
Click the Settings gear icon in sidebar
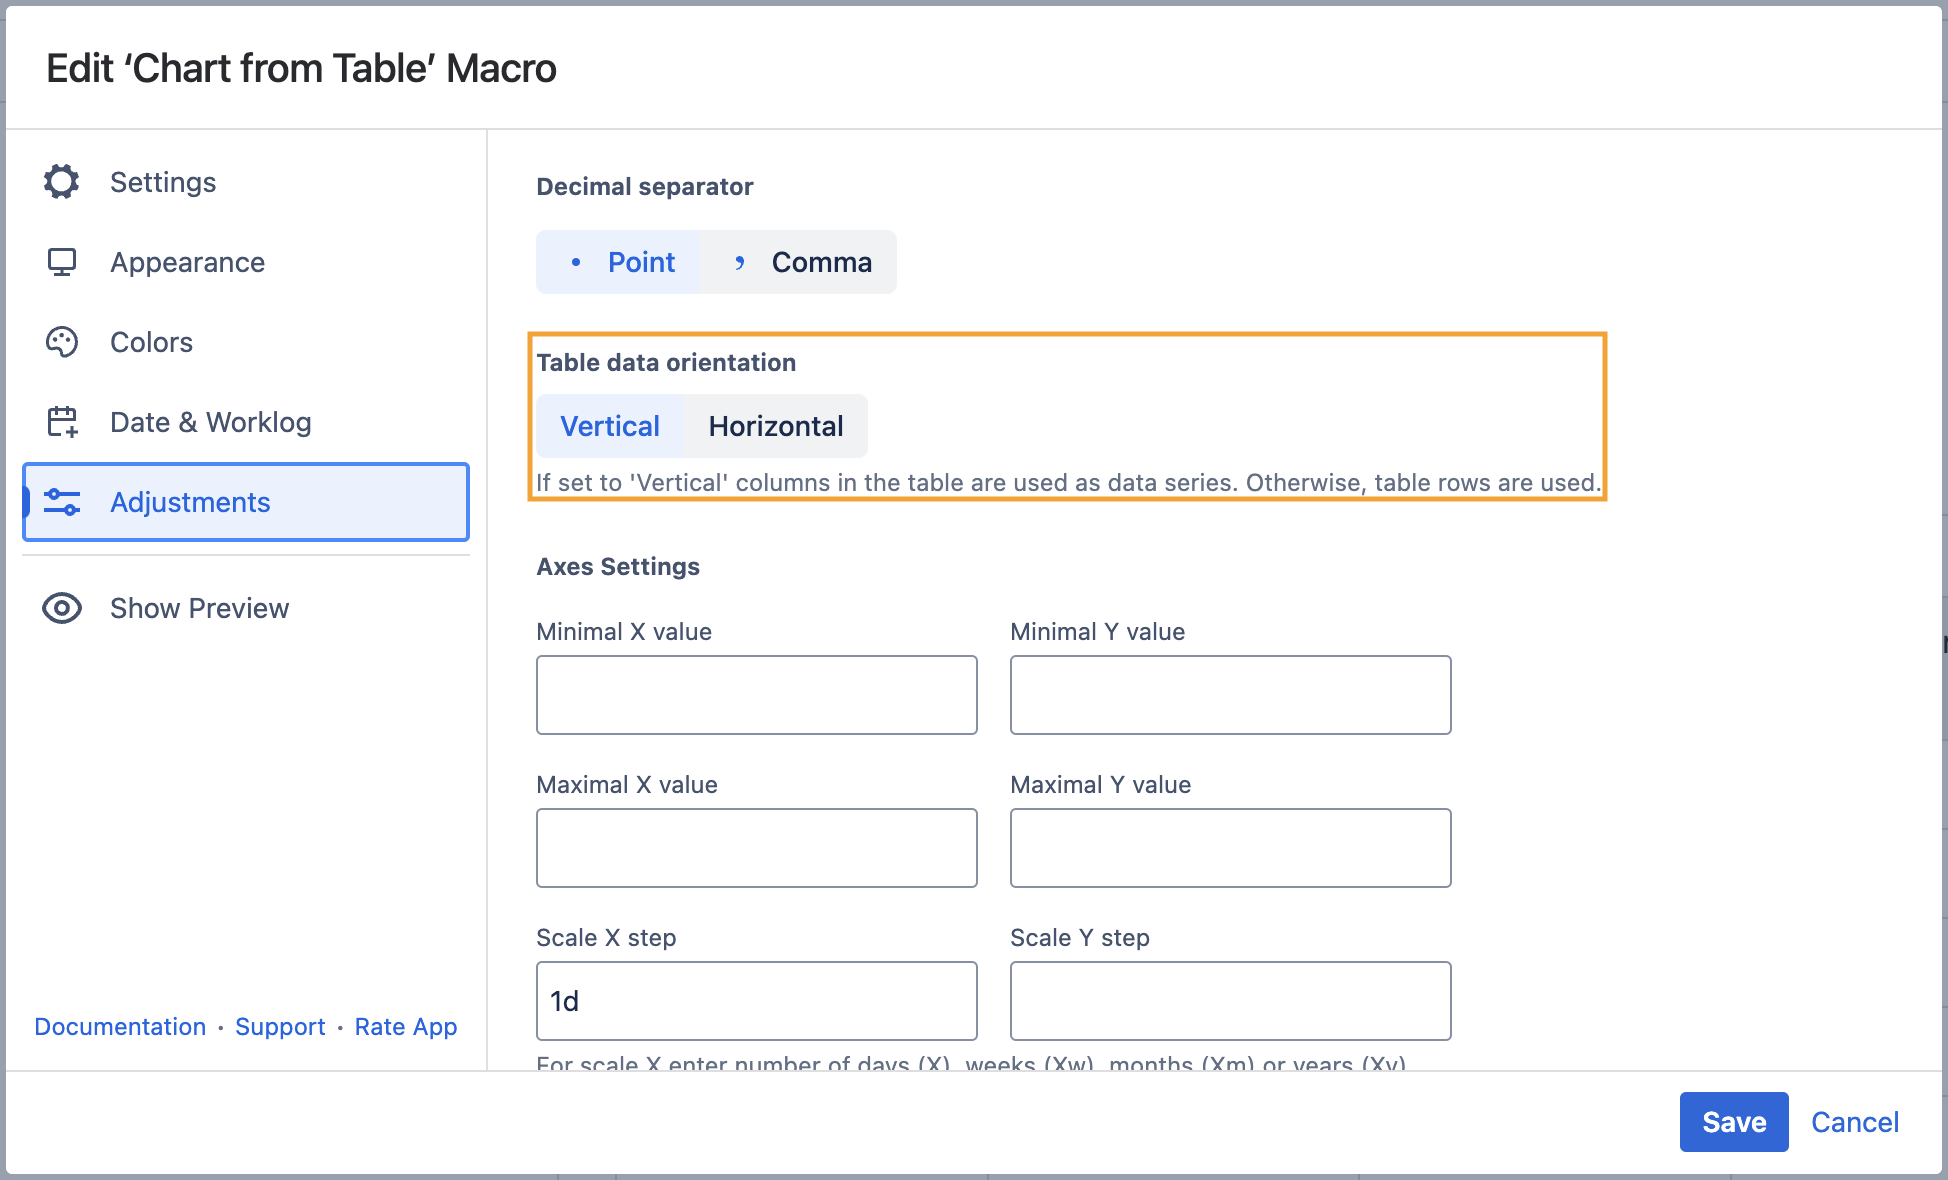click(x=62, y=182)
